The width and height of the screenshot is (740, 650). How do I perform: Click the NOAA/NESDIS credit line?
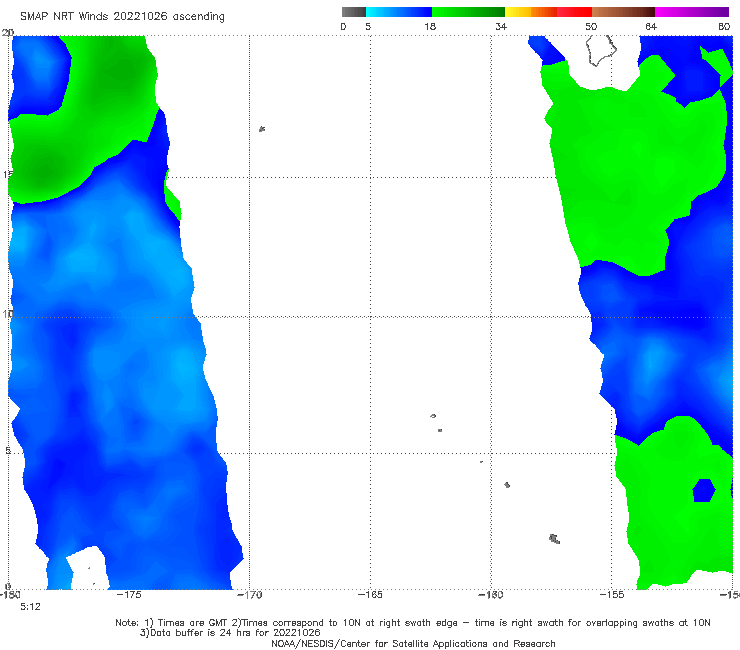click(x=413, y=643)
